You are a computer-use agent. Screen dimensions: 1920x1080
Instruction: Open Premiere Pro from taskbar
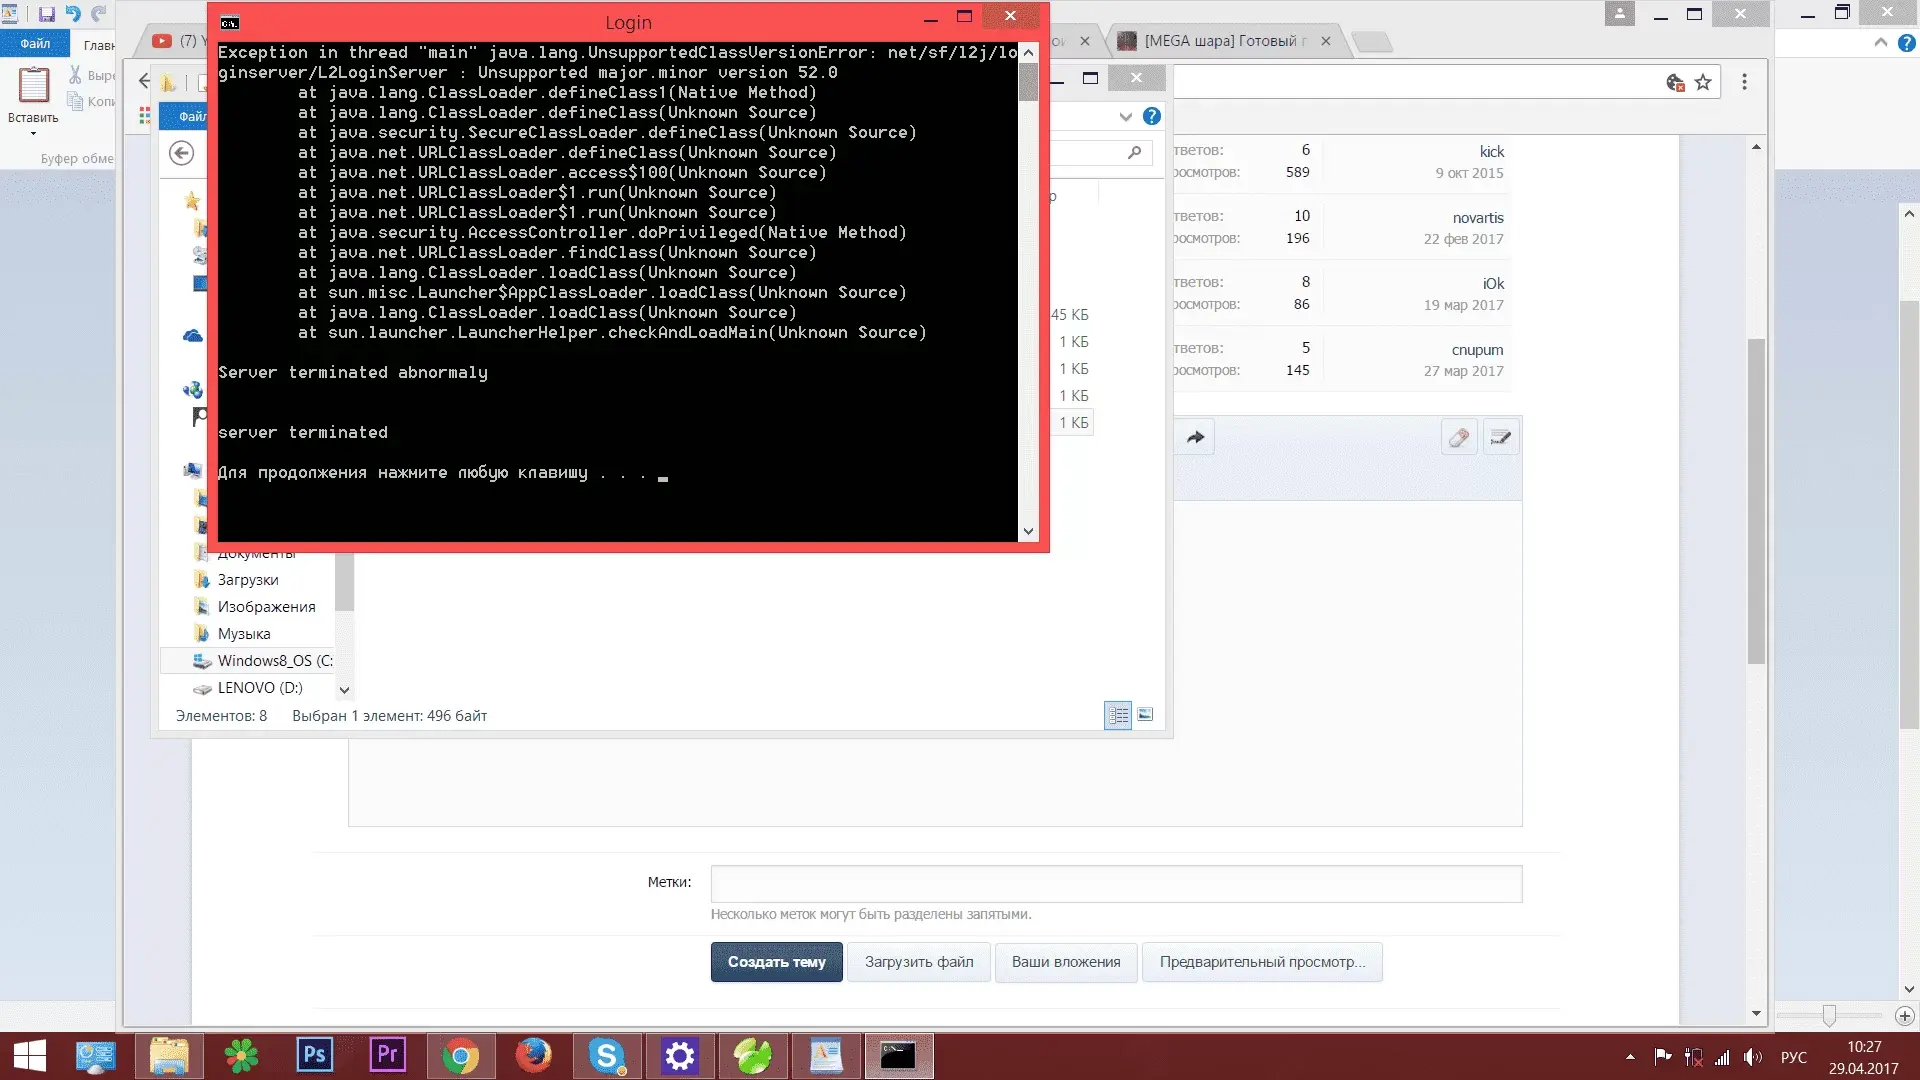tap(387, 1056)
